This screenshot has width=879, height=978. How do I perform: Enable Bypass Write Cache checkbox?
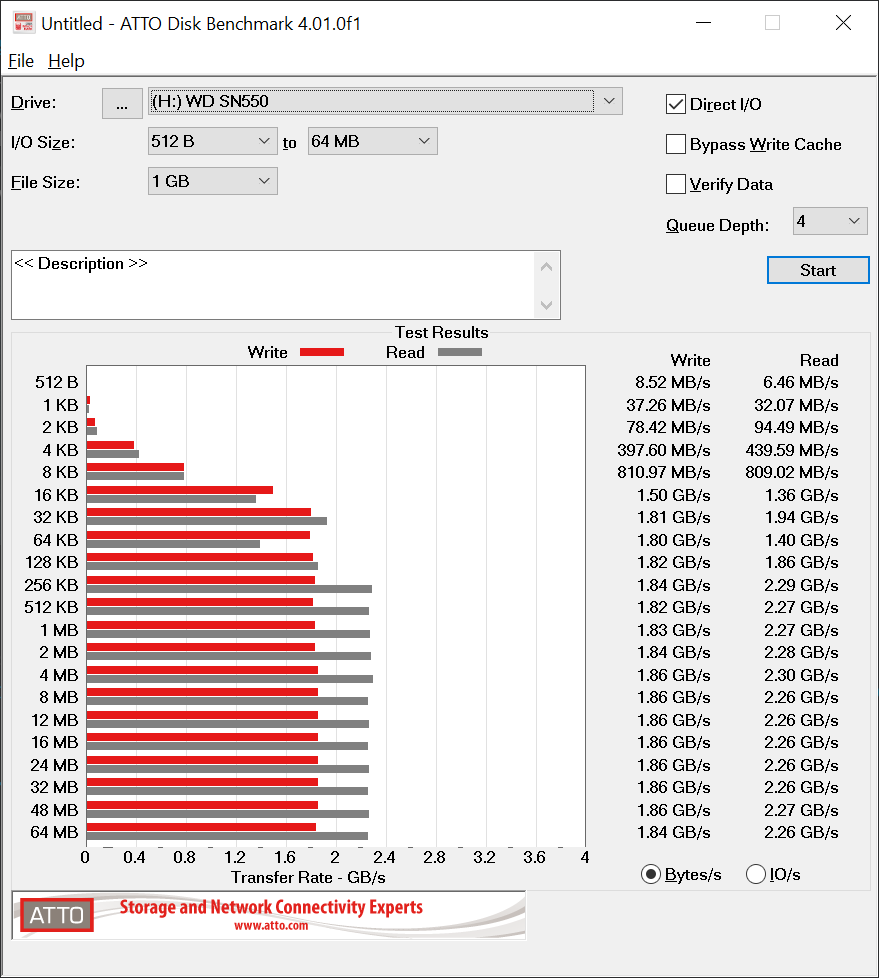click(x=676, y=144)
